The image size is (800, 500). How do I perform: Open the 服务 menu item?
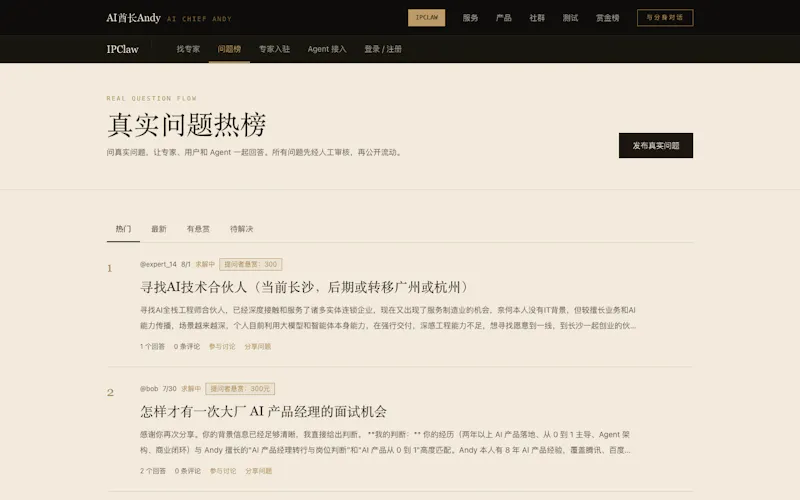470,18
